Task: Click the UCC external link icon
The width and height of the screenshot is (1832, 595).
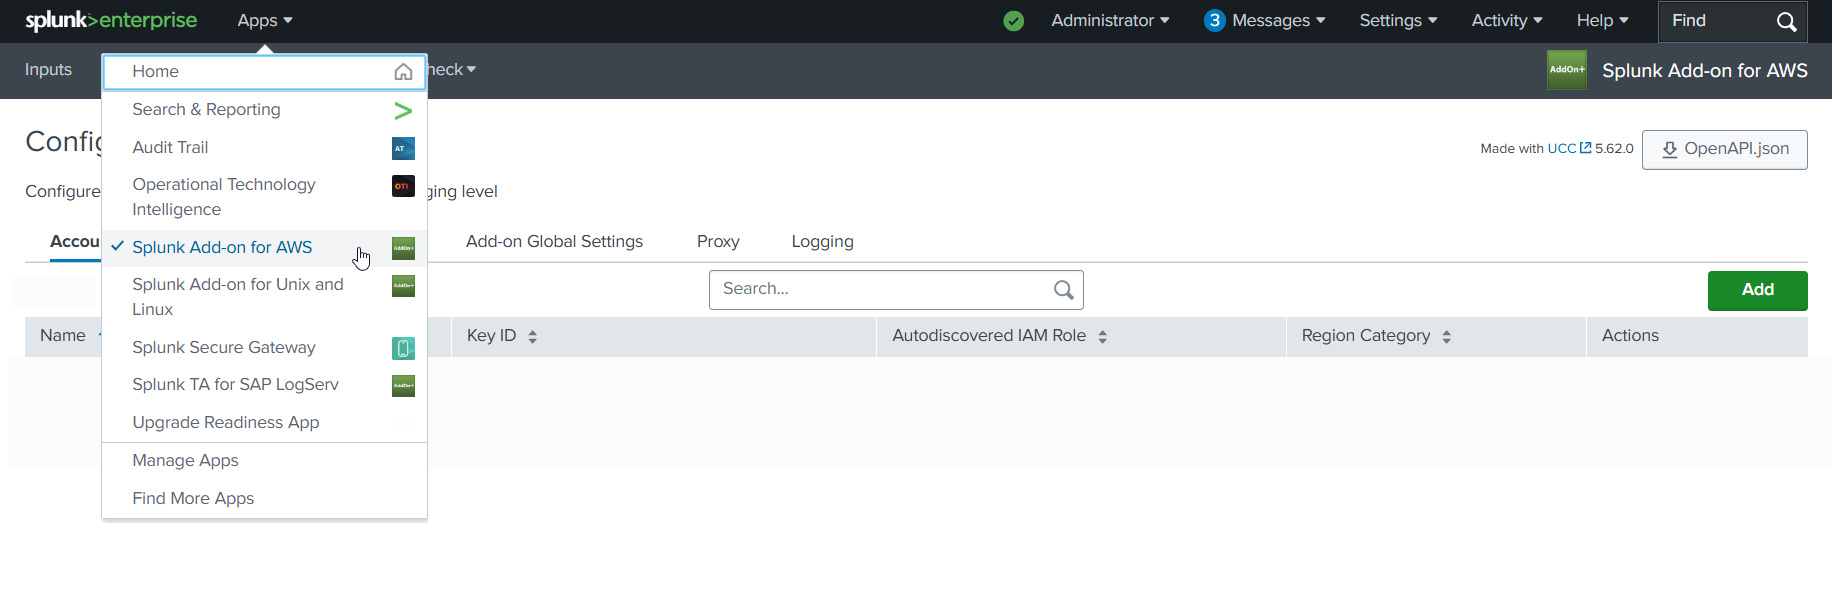Action: pos(1585,148)
